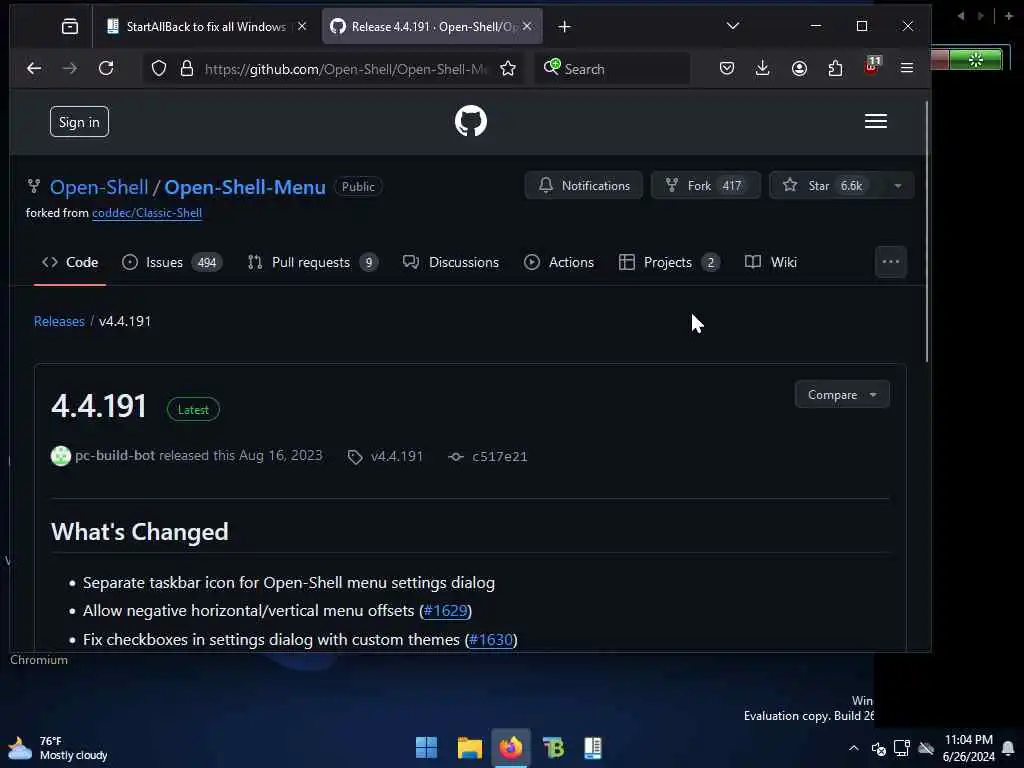Click Firefox icon in taskbar
The height and width of the screenshot is (768, 1024).
511,748
